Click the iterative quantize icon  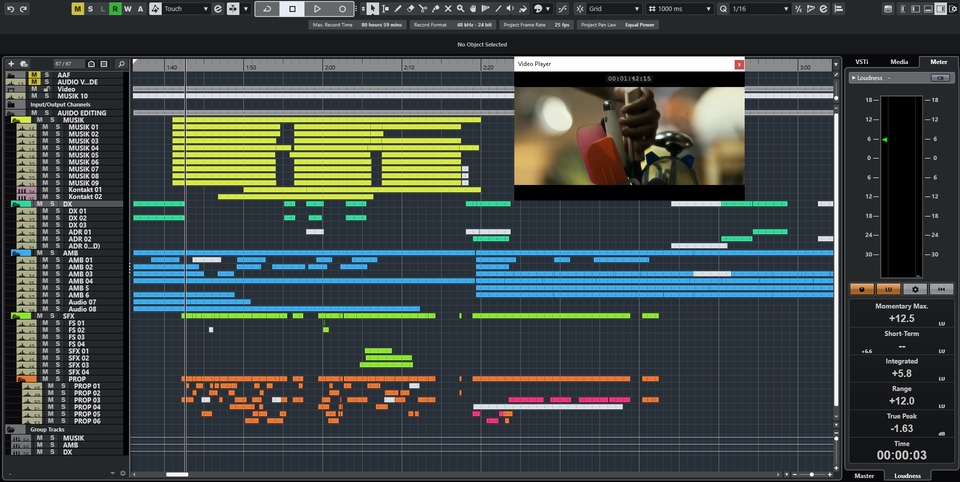pos(798,9)
